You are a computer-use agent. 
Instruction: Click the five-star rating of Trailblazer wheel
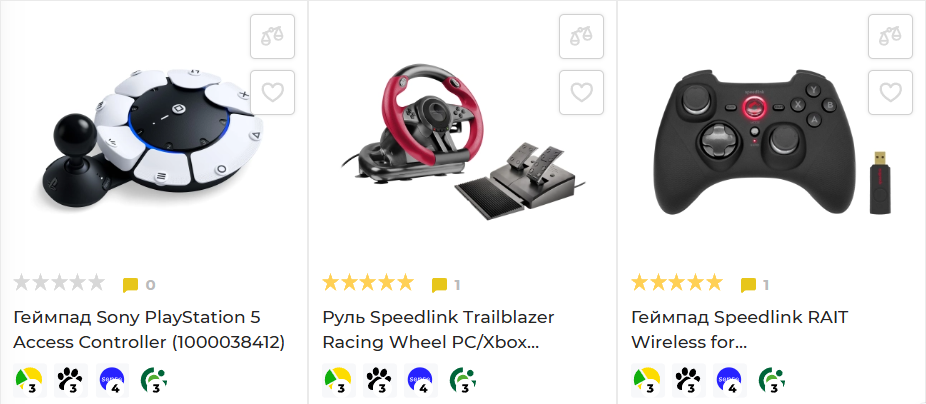click(368, 283)
